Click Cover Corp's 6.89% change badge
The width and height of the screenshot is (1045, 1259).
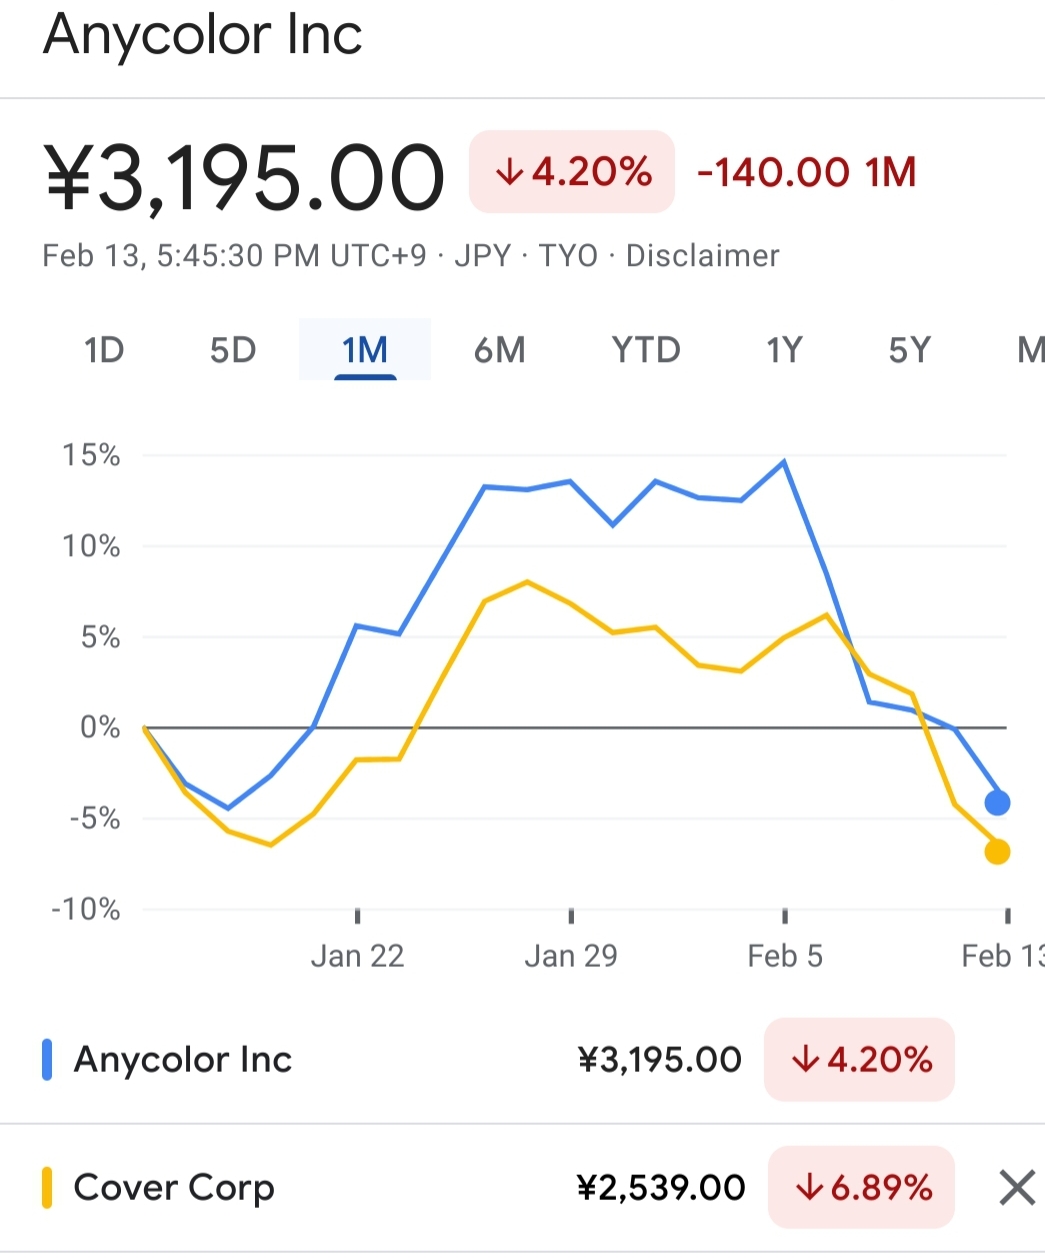861,1188
